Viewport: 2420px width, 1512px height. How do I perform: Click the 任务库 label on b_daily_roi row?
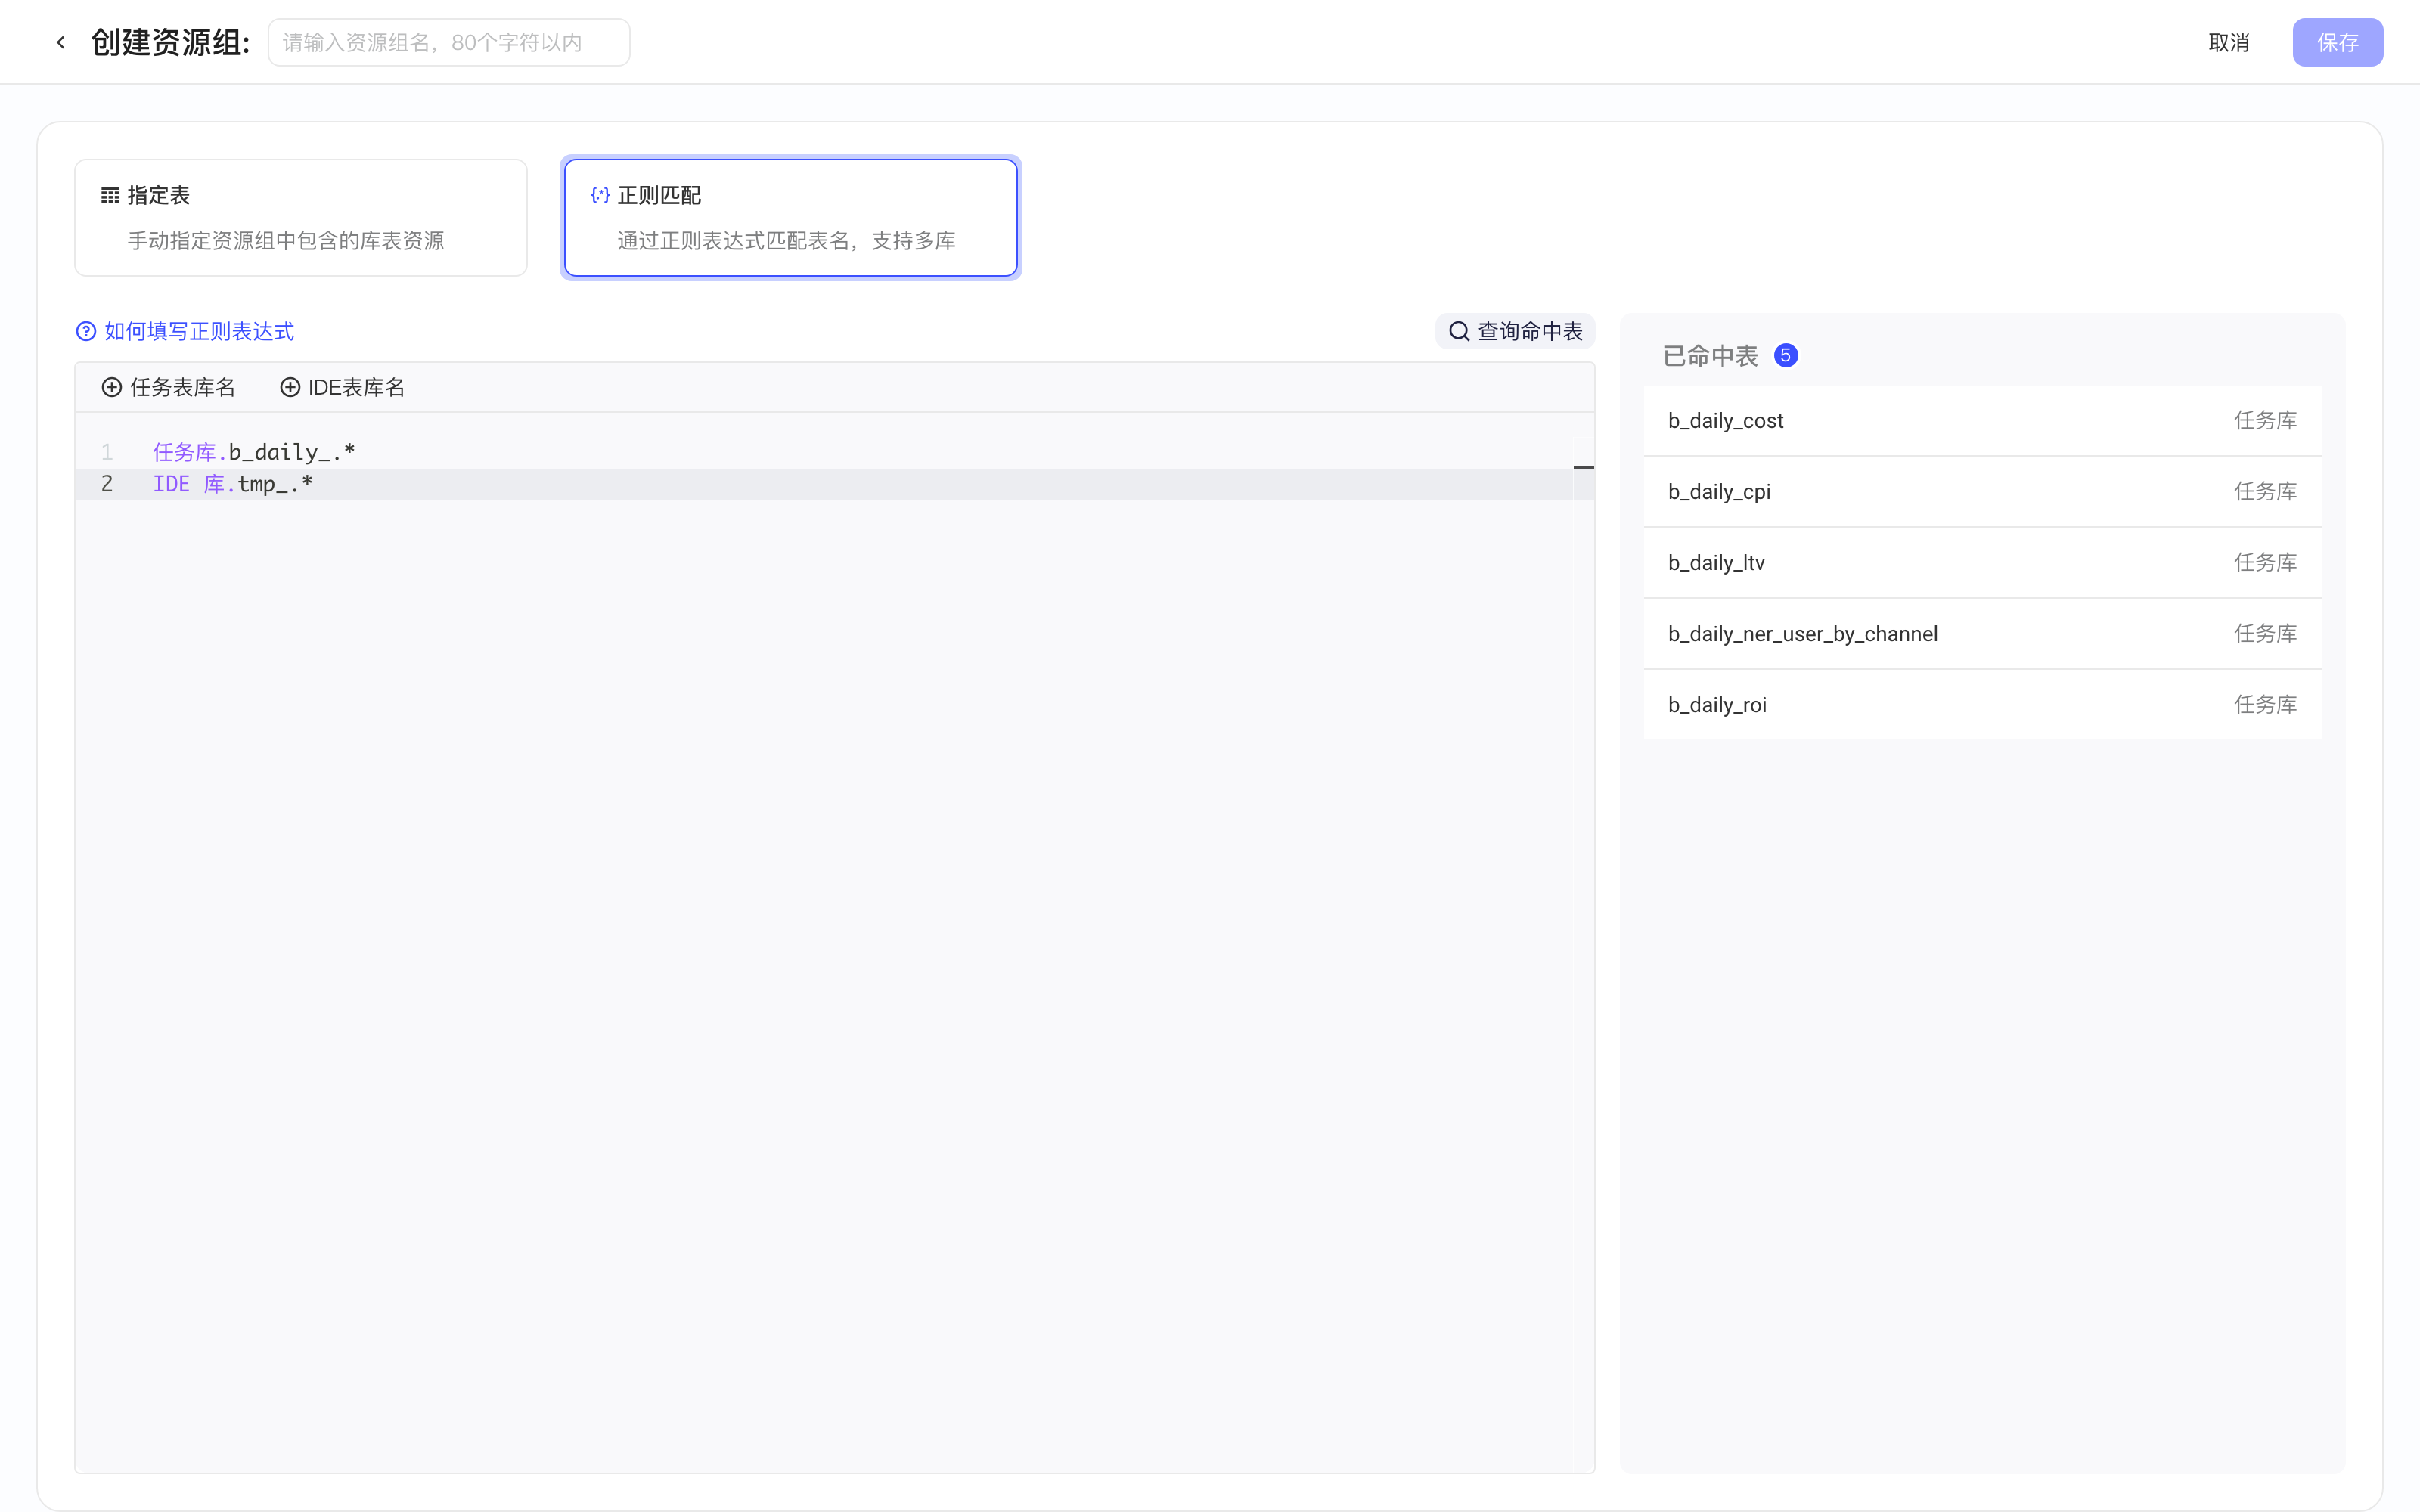(2265, 704)
